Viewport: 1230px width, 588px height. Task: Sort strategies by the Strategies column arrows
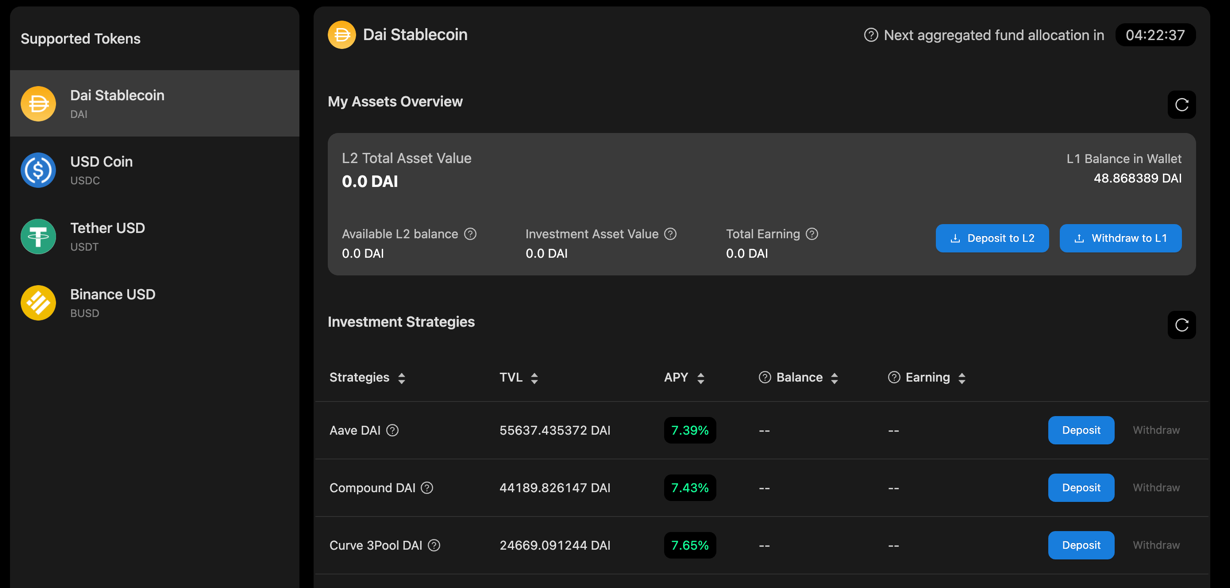402,378
